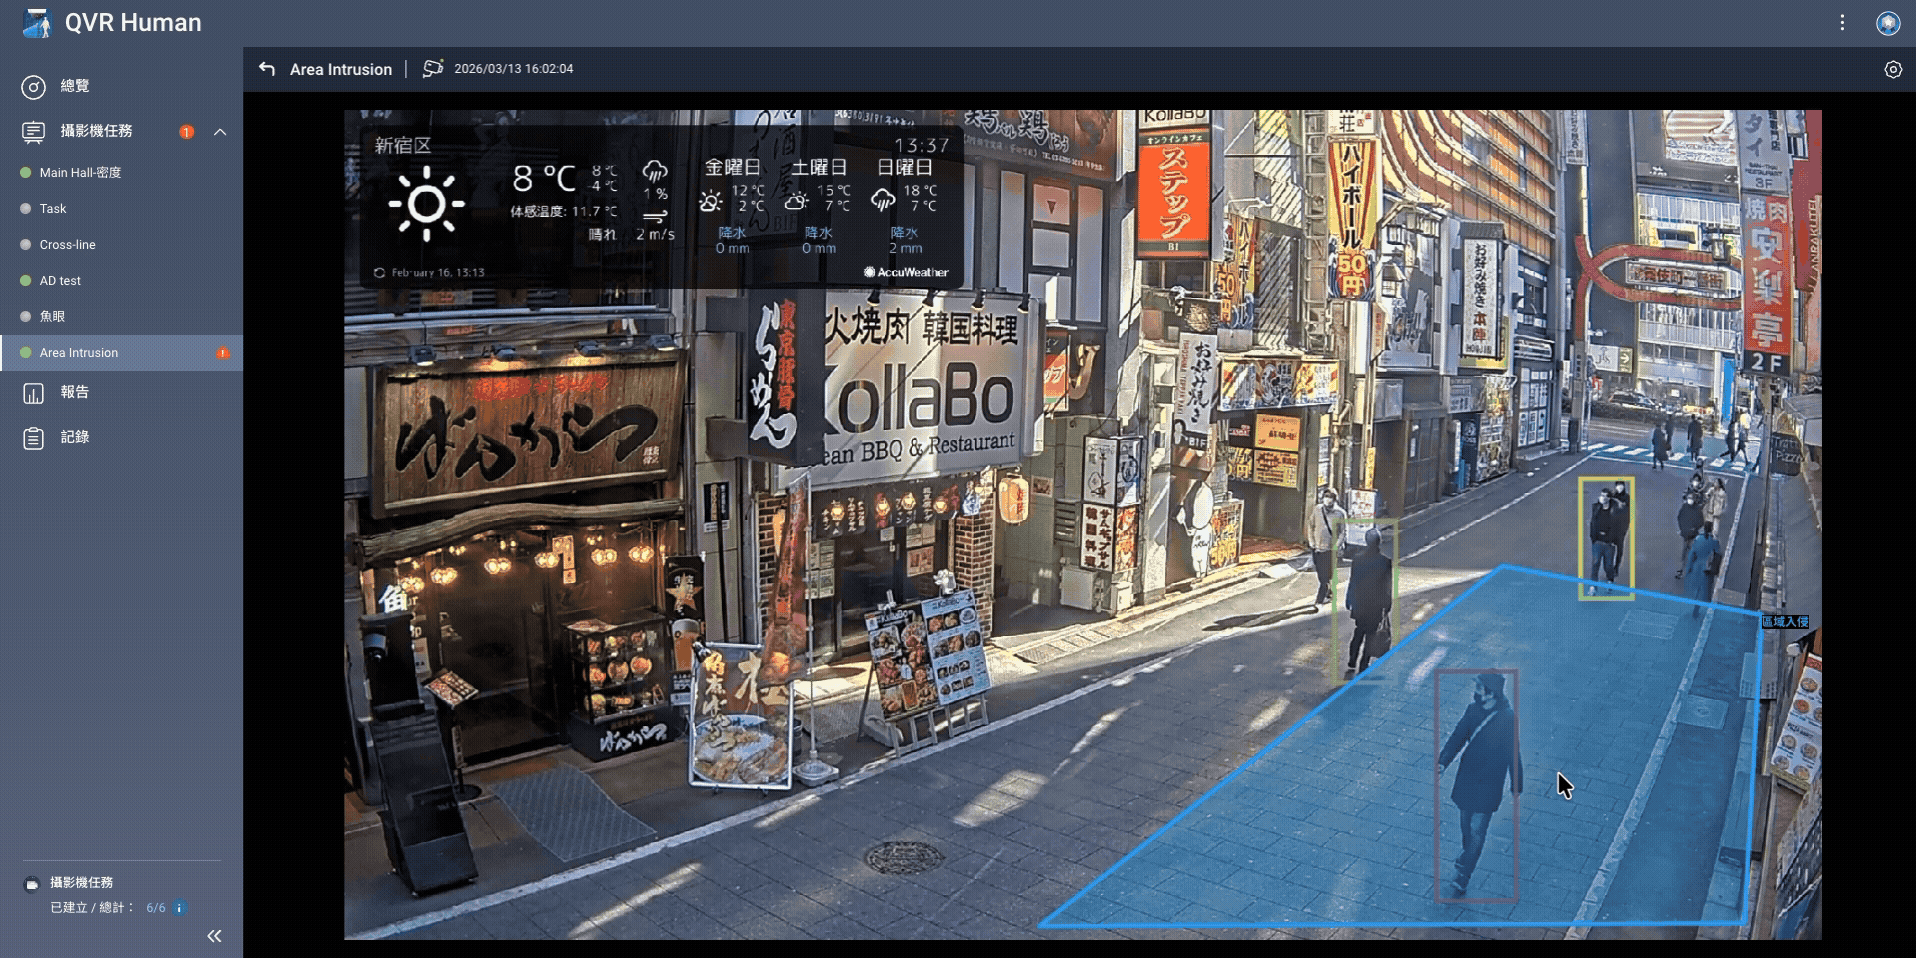Collapse the 攝影機任務 section chevron
Screen dimensions: 1916x958
[x=220, y=132]
